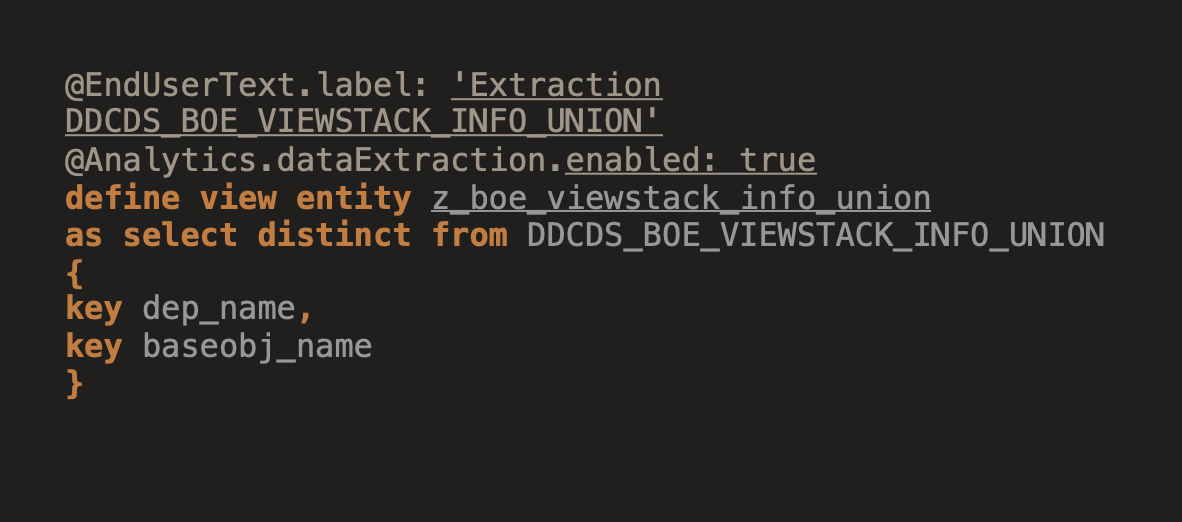Click the view keyword
Viewport: 1182px width, 522px height.
click(x=238, y=198)
